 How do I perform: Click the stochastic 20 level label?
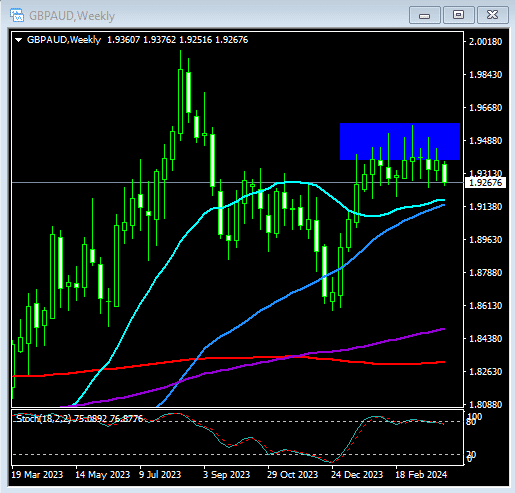471,454
